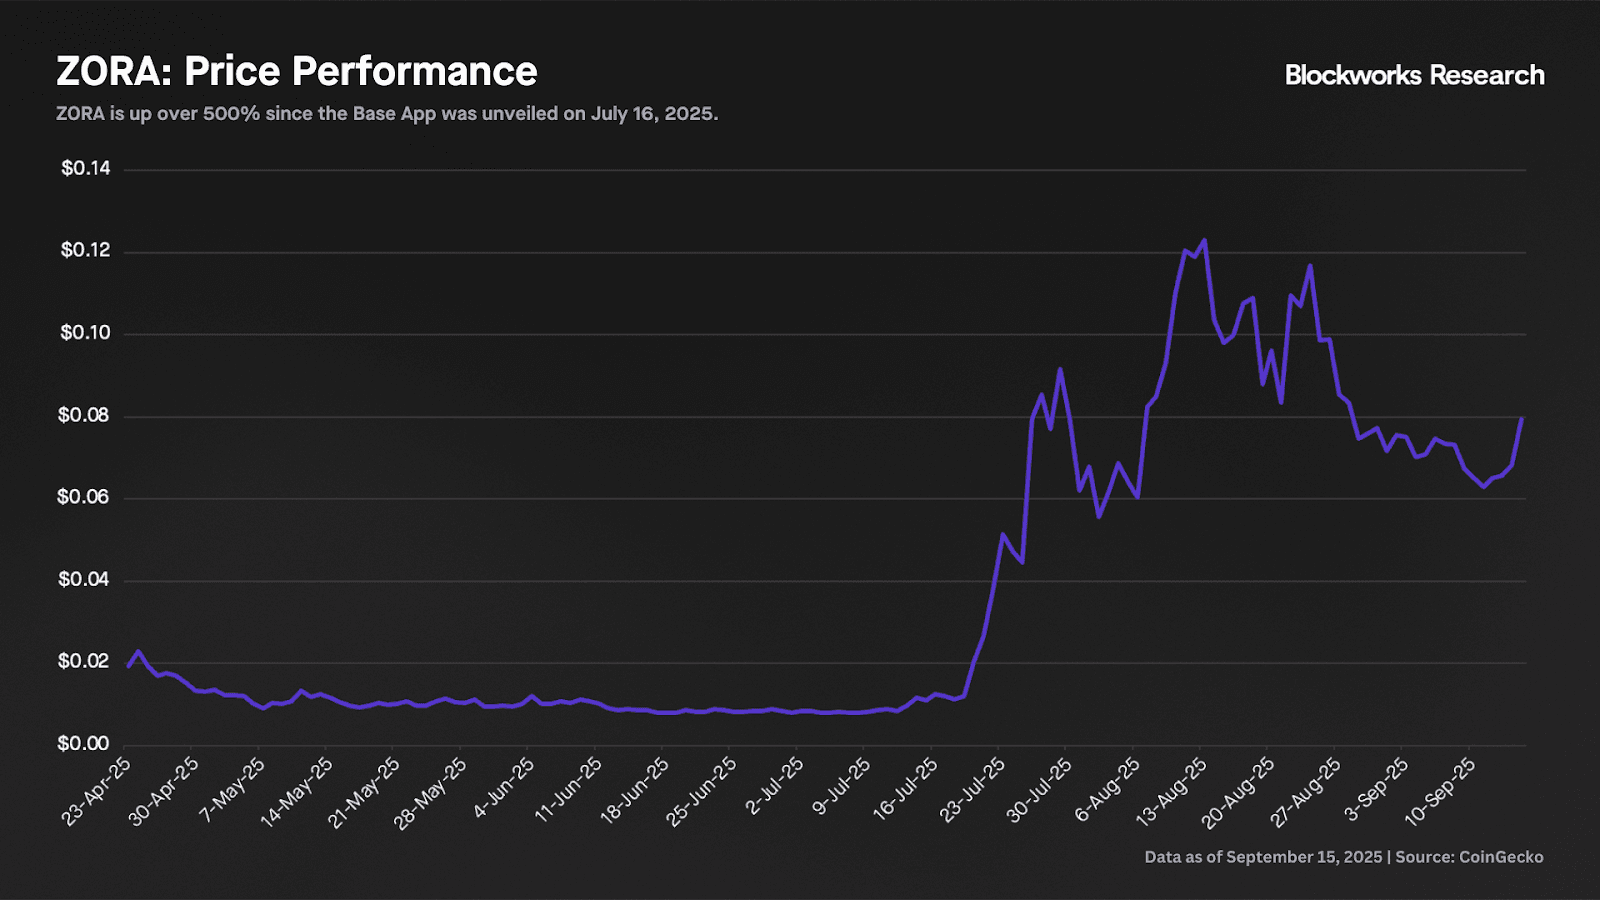Click the '10-Sep-25' date label
1600x900 pixels.
(1440, 792)
